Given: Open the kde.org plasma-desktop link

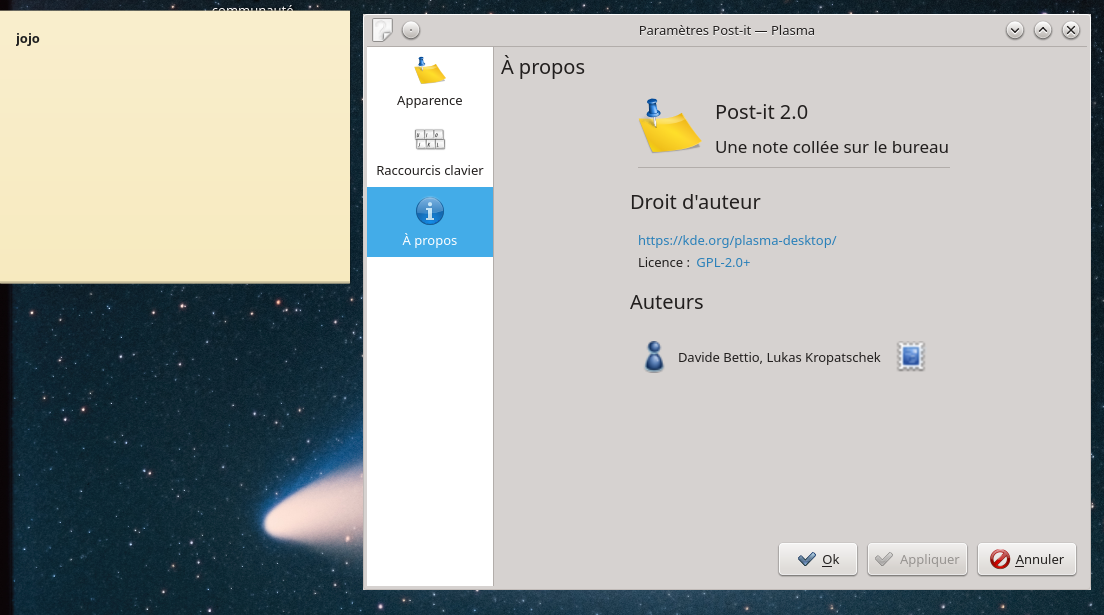Looking at the screenshot, I should (x=737, y=240).
